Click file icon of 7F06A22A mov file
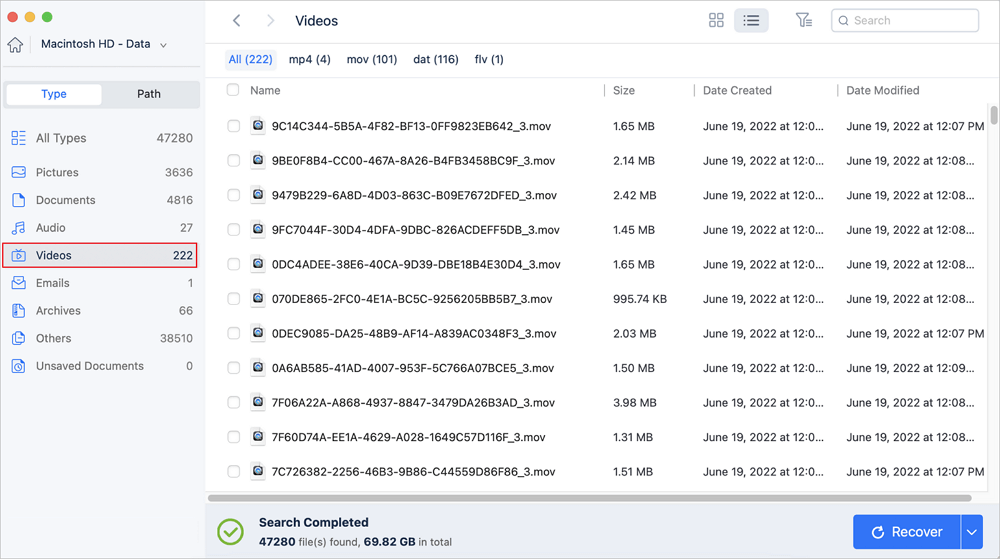Viewport: 1000px width, 559px height. 258,402
